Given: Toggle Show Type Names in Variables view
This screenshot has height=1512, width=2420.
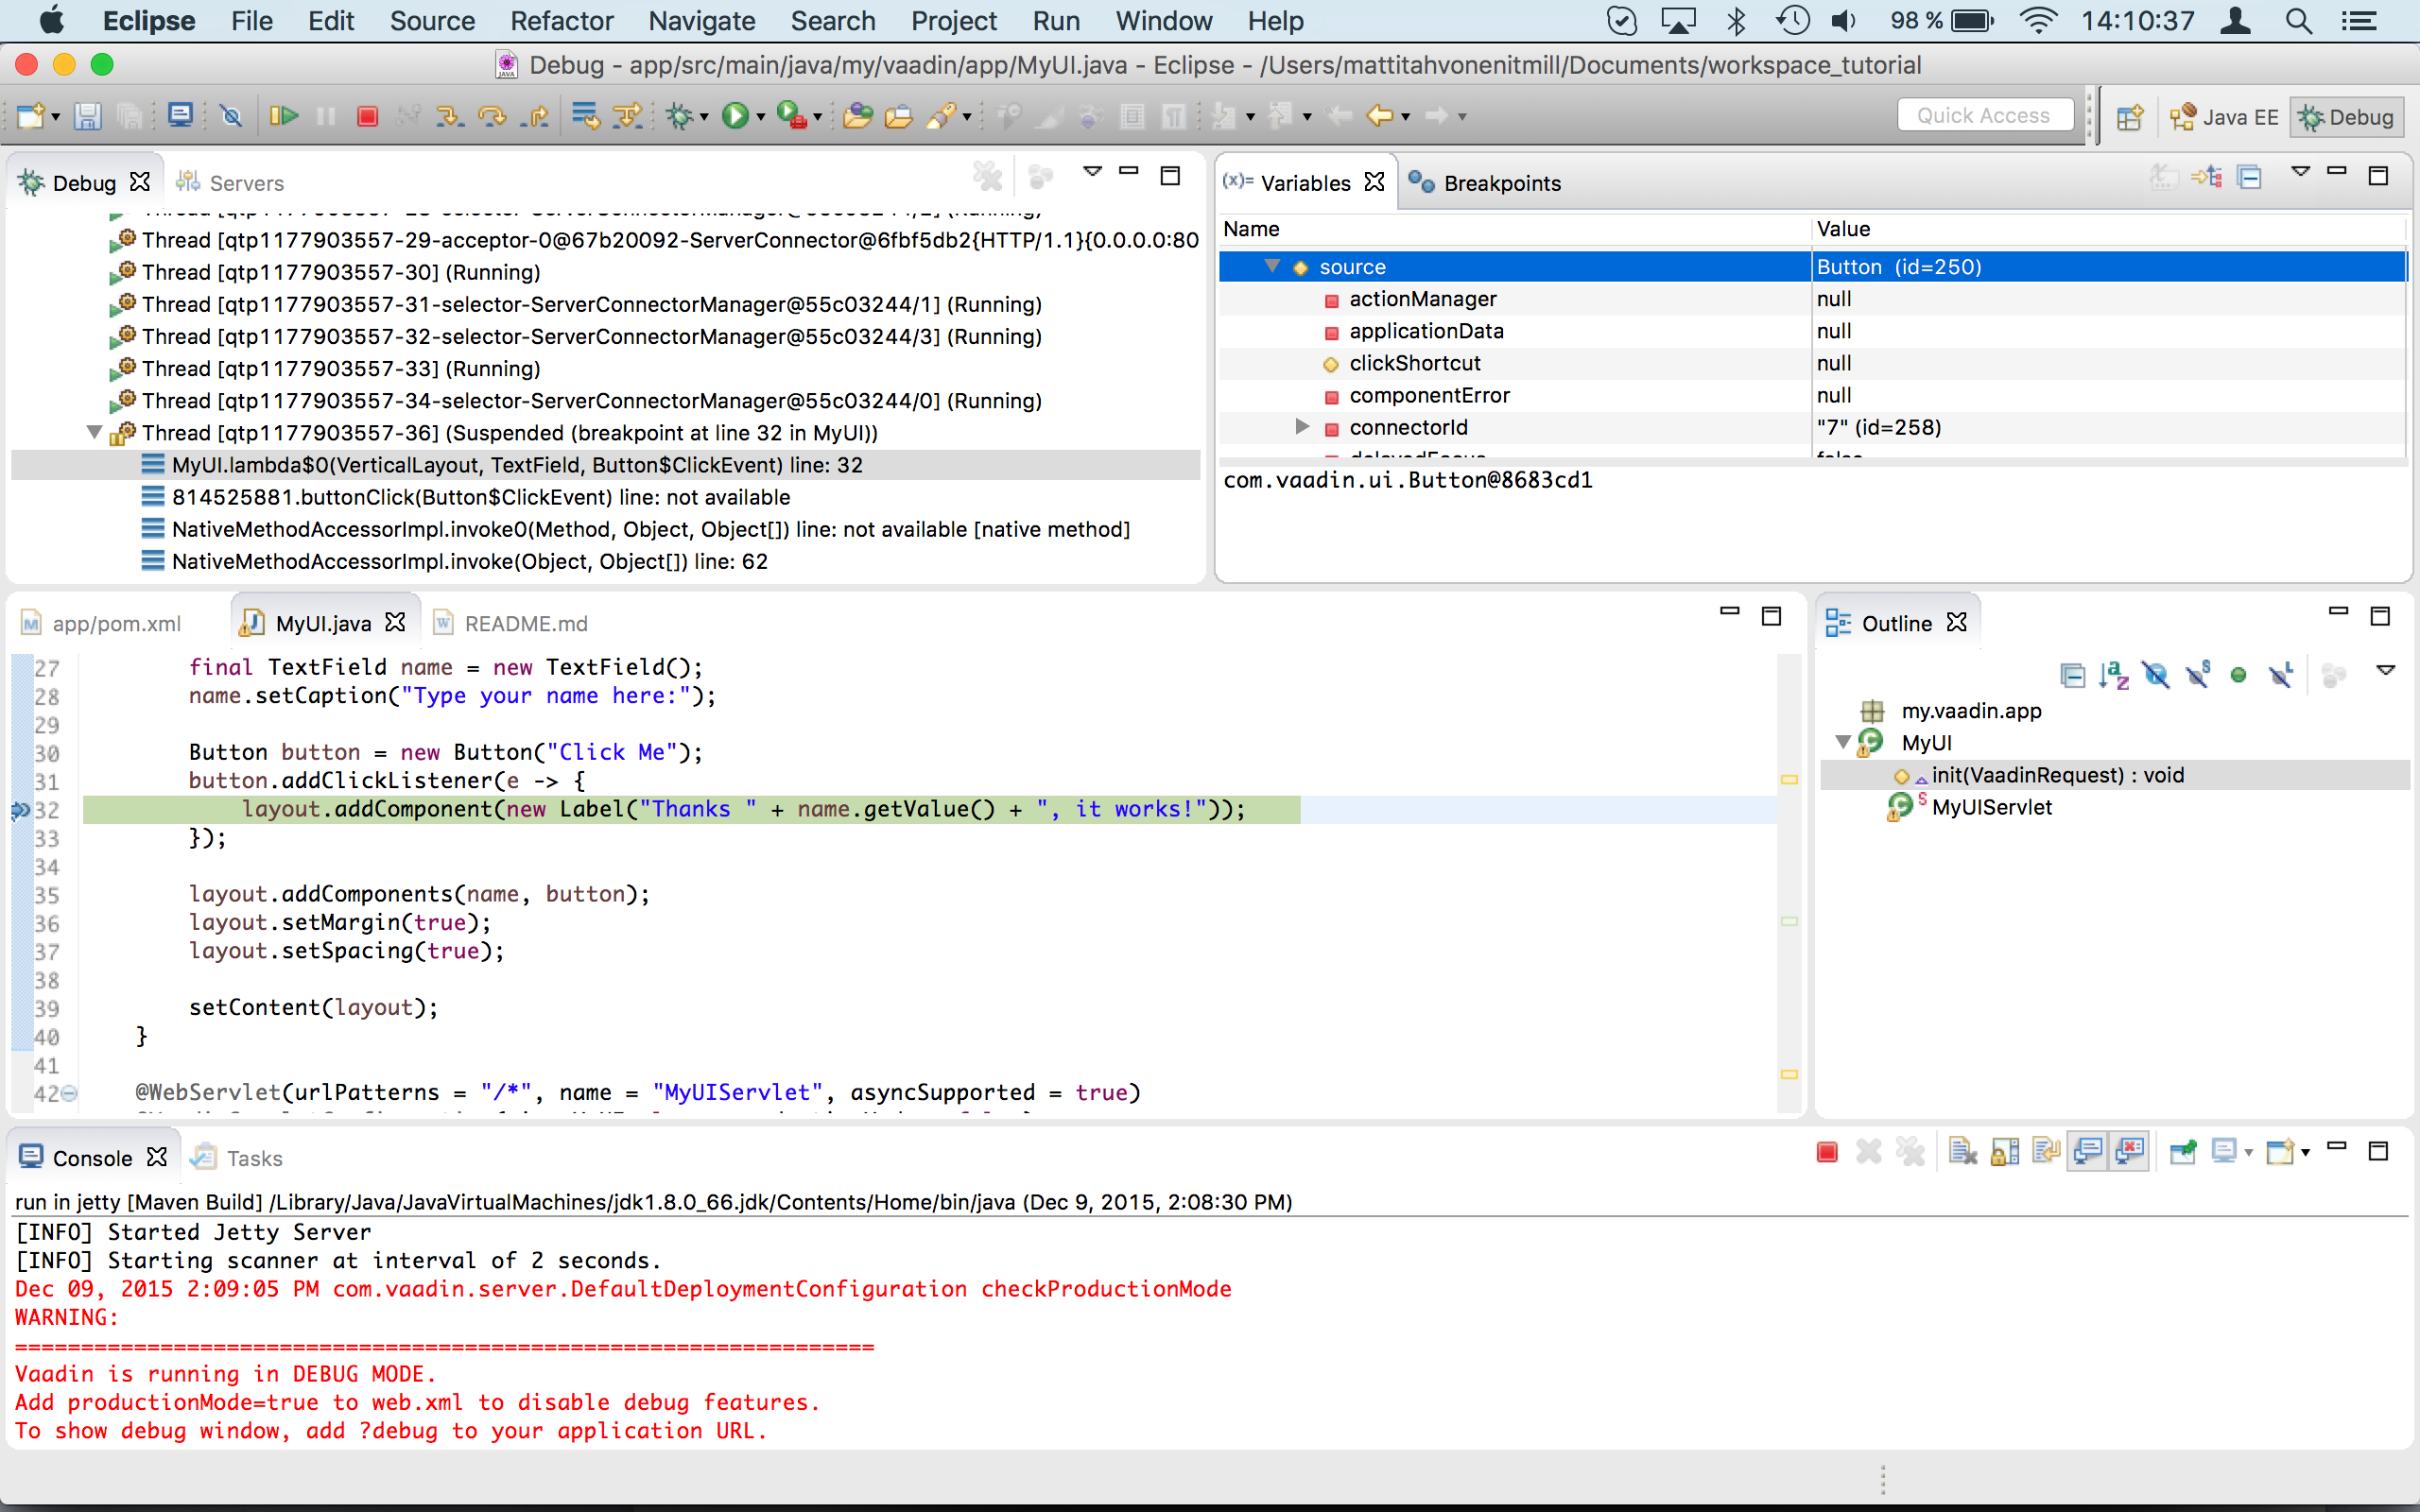Looking at the screenshot, I should (x=2162, y=178).
